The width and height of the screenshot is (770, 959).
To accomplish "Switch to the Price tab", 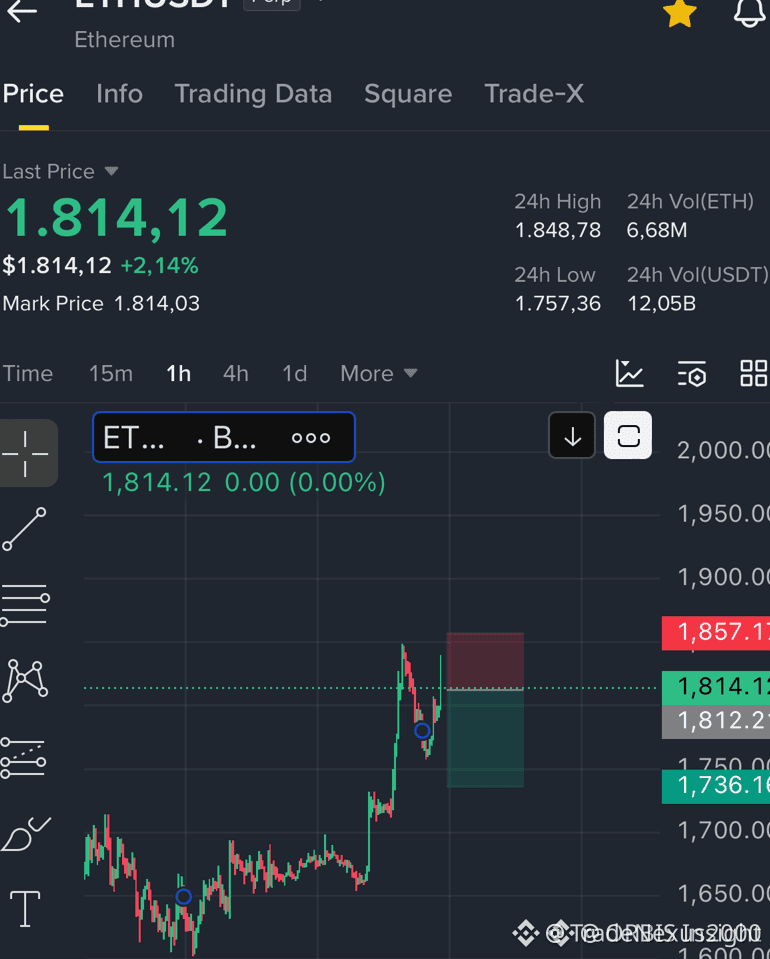I will (x=33, y=94).
